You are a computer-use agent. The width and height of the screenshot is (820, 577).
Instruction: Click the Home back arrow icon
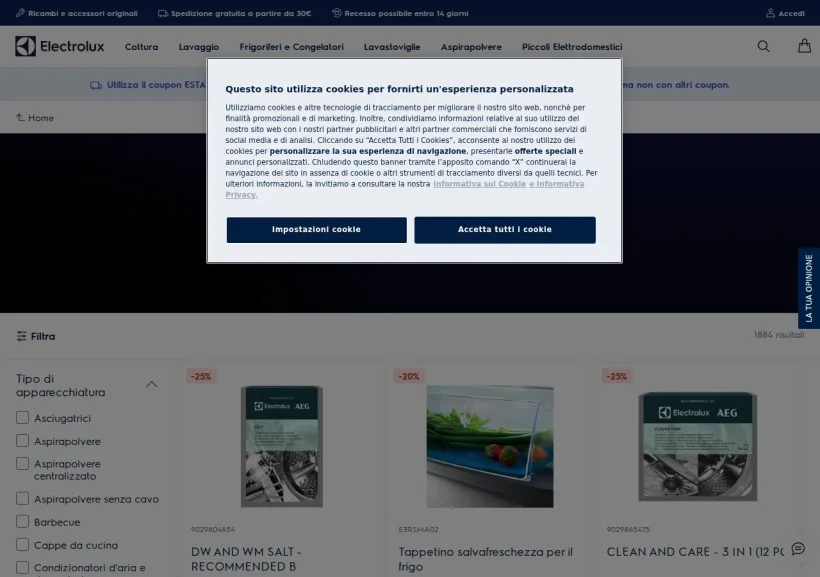[x=20, y=118]
